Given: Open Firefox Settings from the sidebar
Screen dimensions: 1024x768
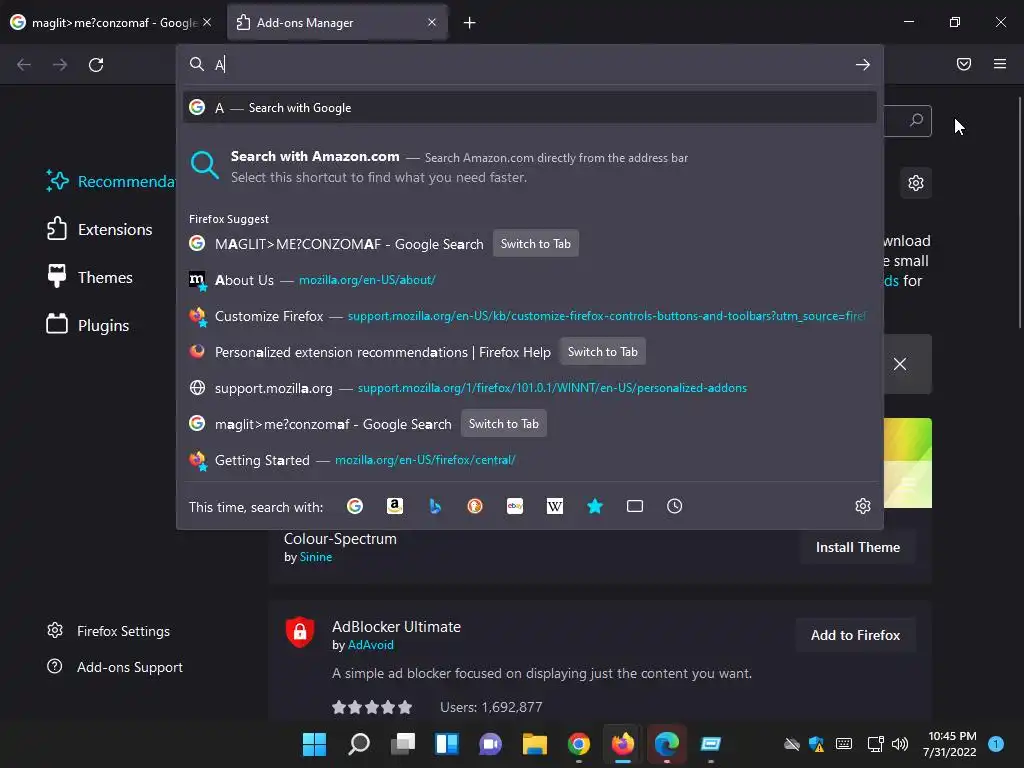Looking at the screenshot, I should pyautogui.click(x=108, y=631).
